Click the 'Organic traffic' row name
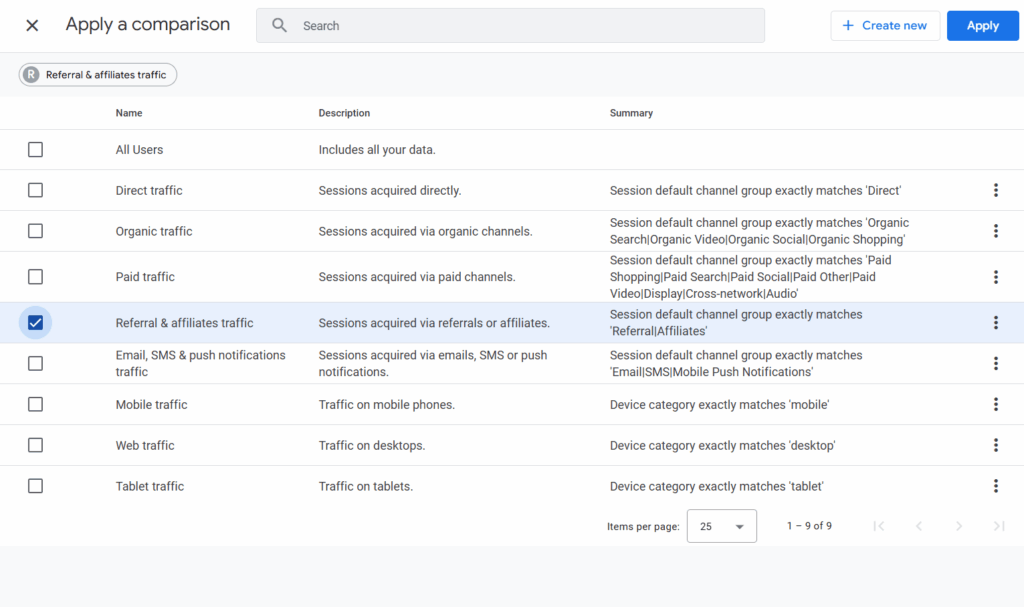The height and width of the screenshot is (607, 1024). 153,231
